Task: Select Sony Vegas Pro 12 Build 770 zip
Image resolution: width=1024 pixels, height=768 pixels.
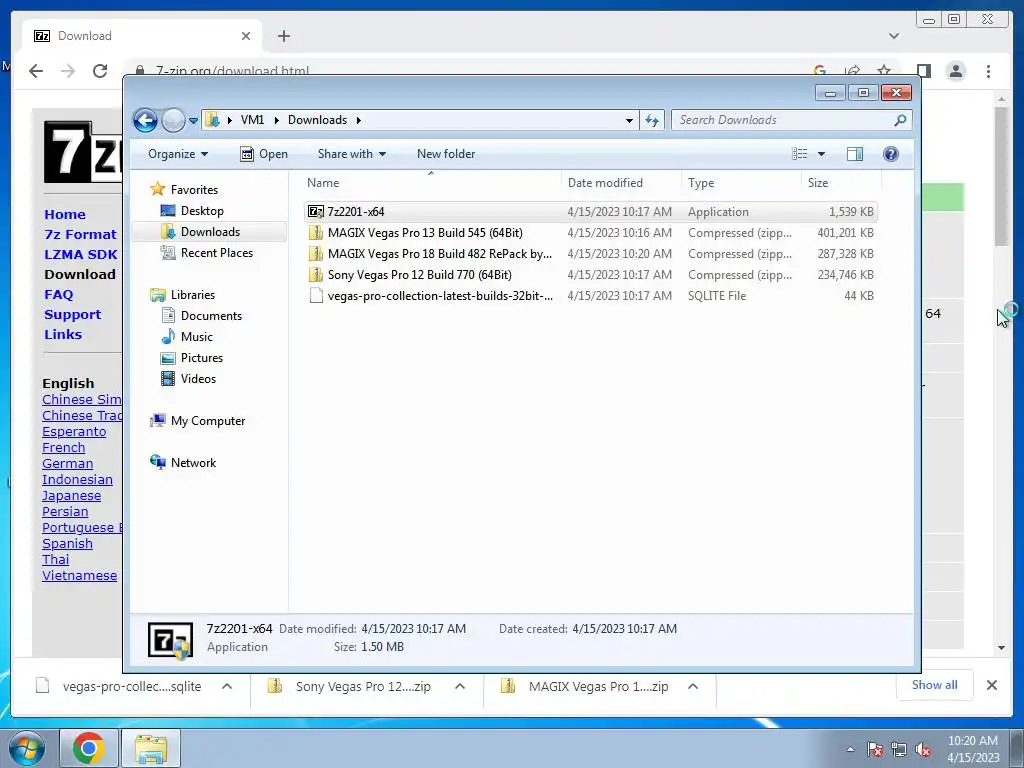Action: pos(591,275)
